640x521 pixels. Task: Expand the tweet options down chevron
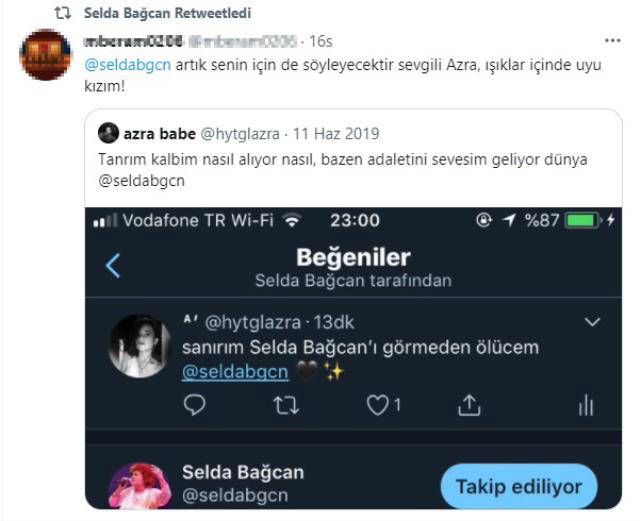point(592,322)
